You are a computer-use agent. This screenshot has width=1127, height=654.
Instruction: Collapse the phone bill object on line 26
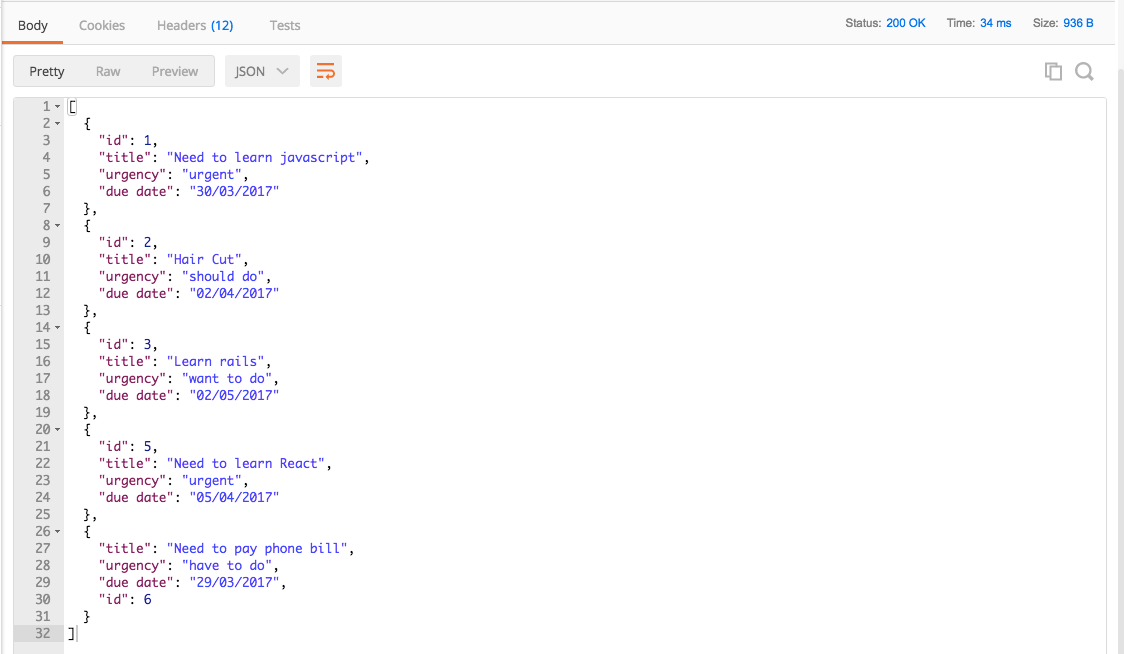tap(55, 531)
